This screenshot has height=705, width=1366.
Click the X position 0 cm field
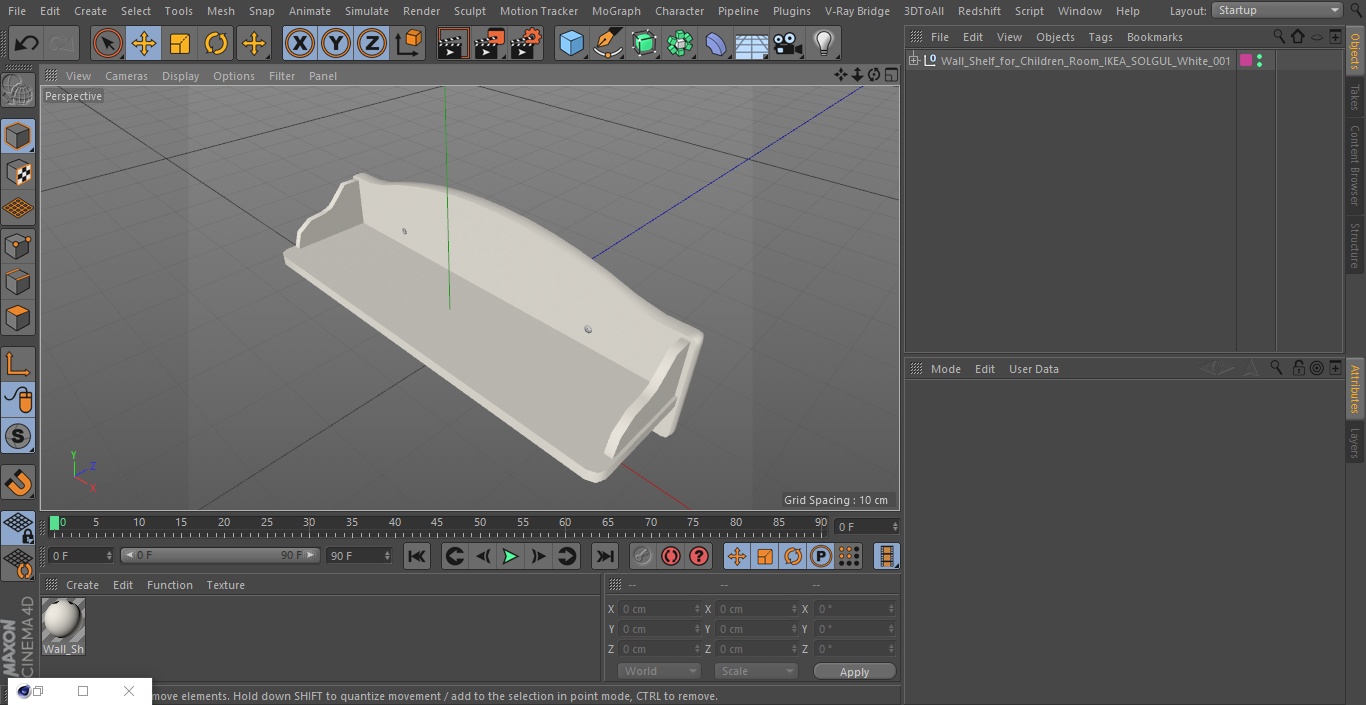(x=660, y=609)
